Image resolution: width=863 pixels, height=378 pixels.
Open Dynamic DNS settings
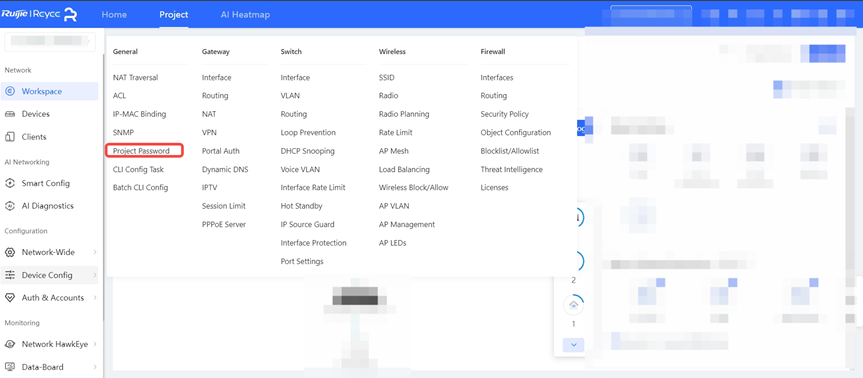pyautogui.click(x=225, y=169)
